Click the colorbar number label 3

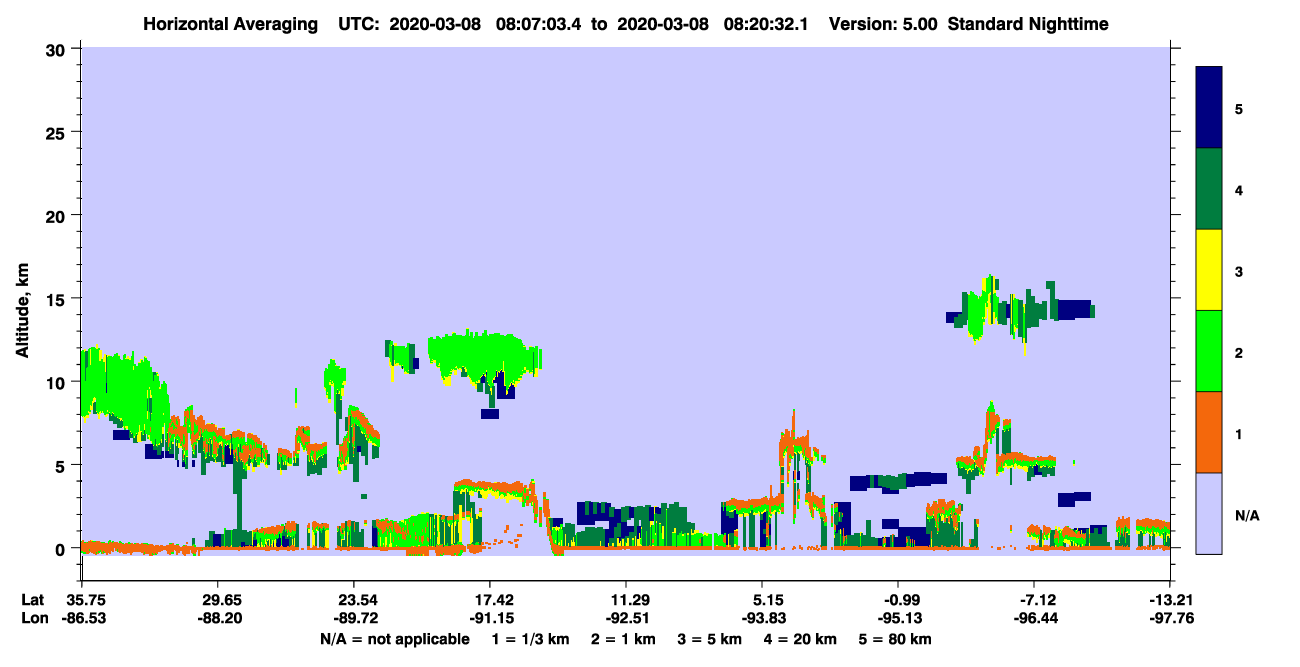click(1239, 271)
